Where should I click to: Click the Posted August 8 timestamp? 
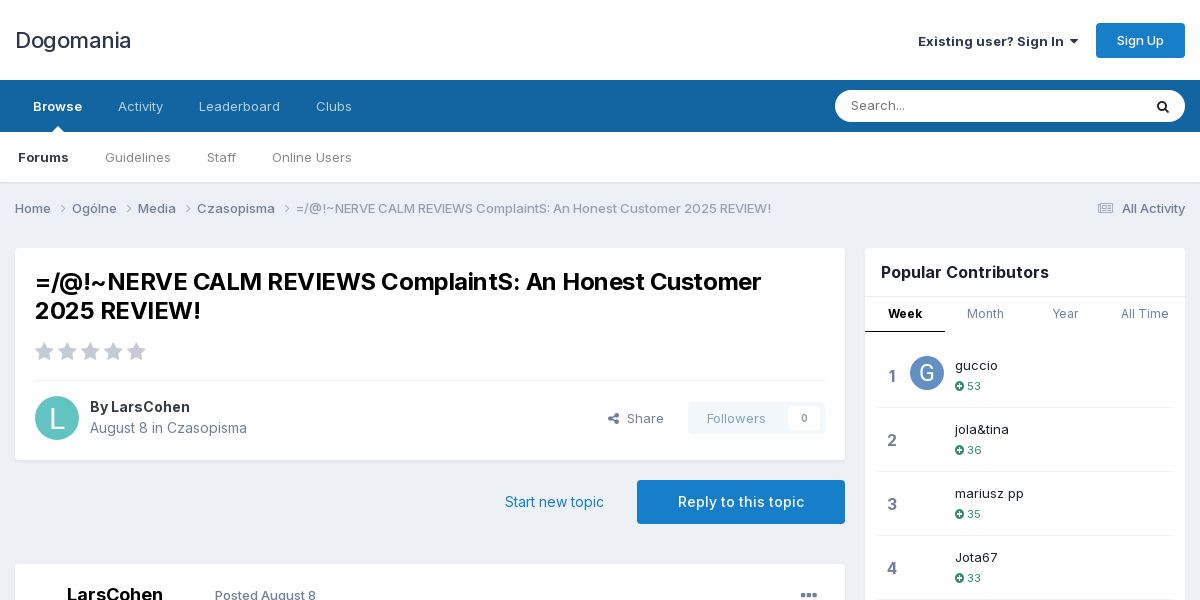pyautogui.click(x=265, y=595)
